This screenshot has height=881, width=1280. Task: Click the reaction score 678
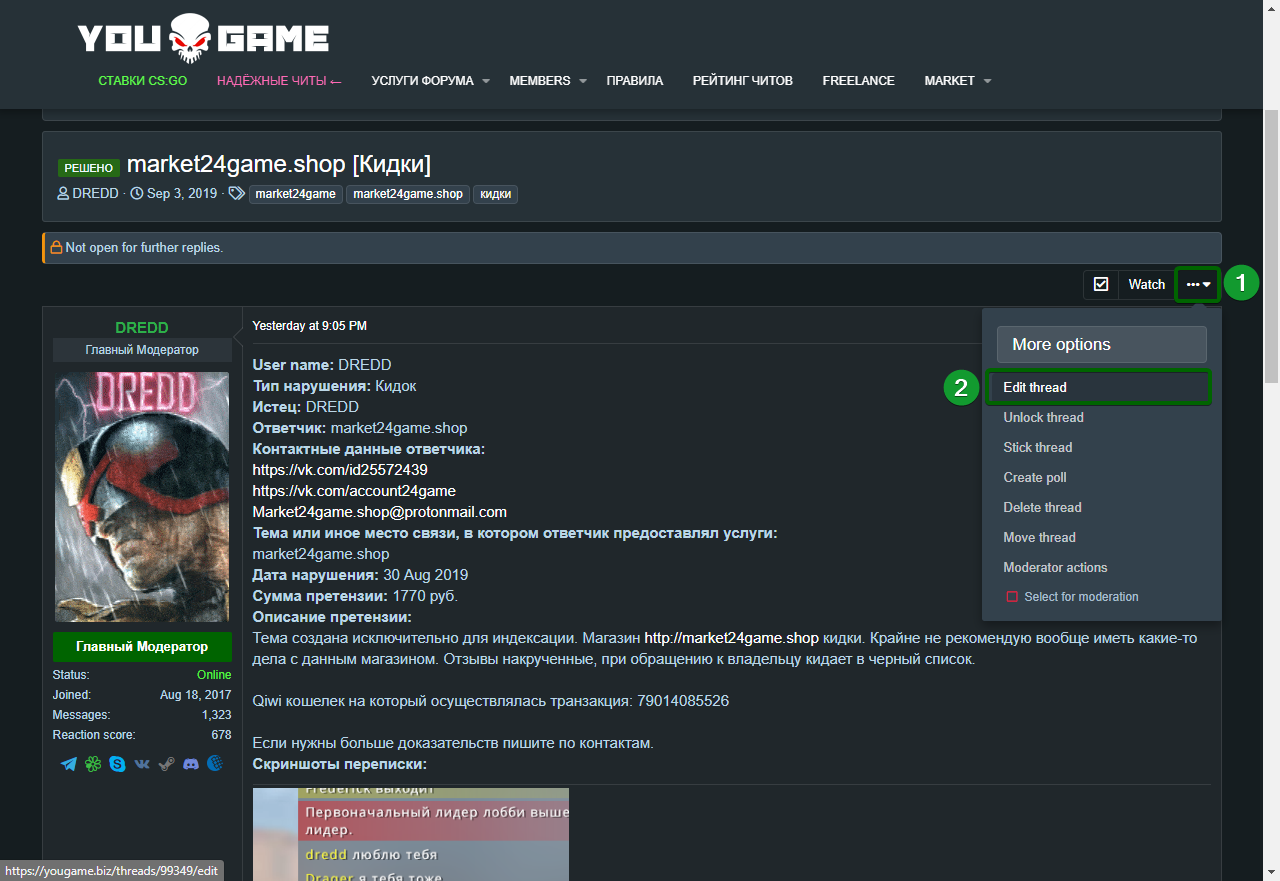[x=221, y=735]
